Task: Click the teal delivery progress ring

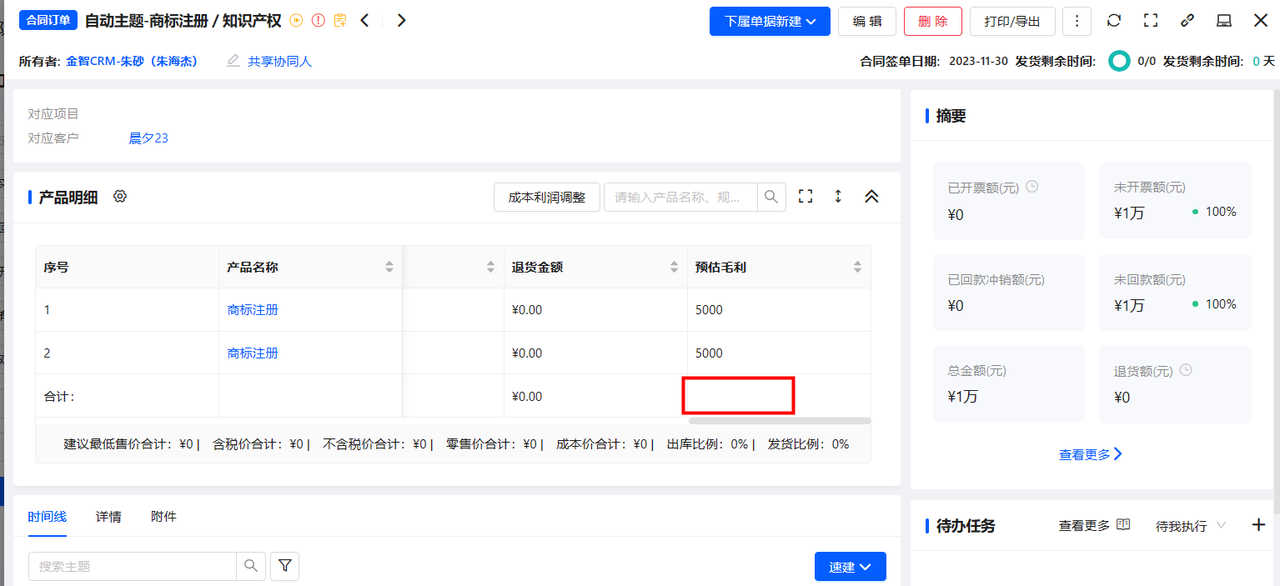Action: pyautogui.click(x=1120, y=61)
